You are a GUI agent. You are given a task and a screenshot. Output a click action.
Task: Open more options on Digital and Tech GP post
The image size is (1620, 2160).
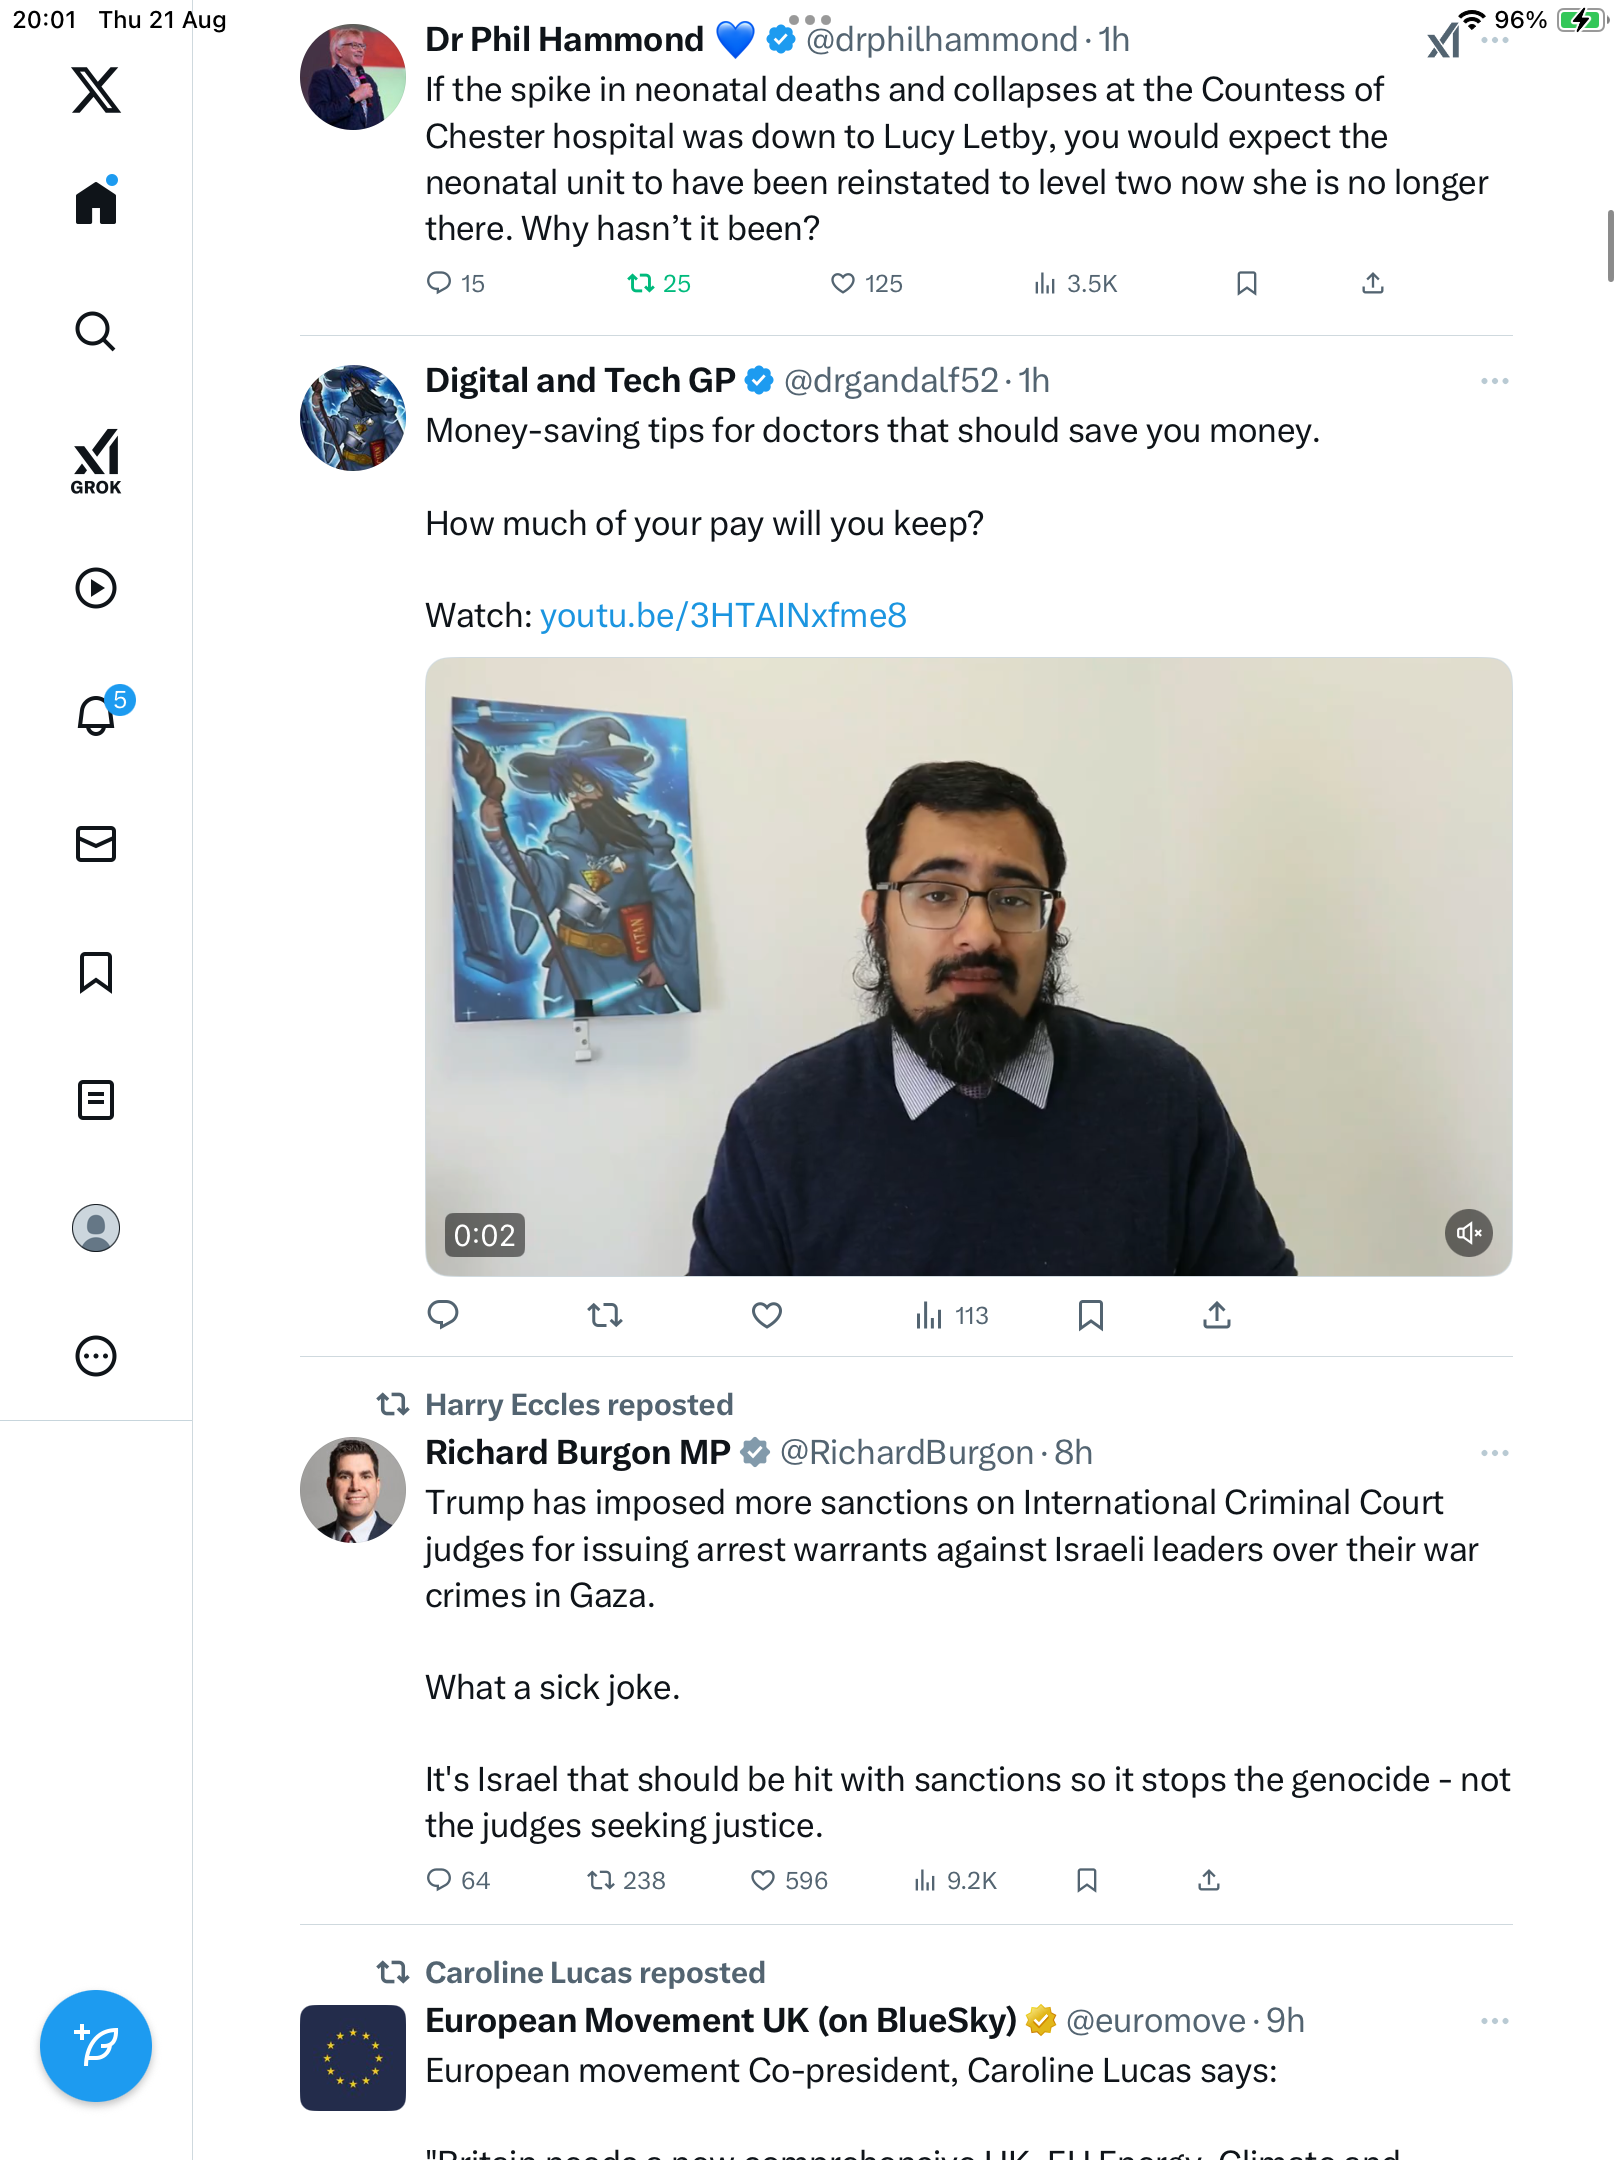click(1494, 381)
